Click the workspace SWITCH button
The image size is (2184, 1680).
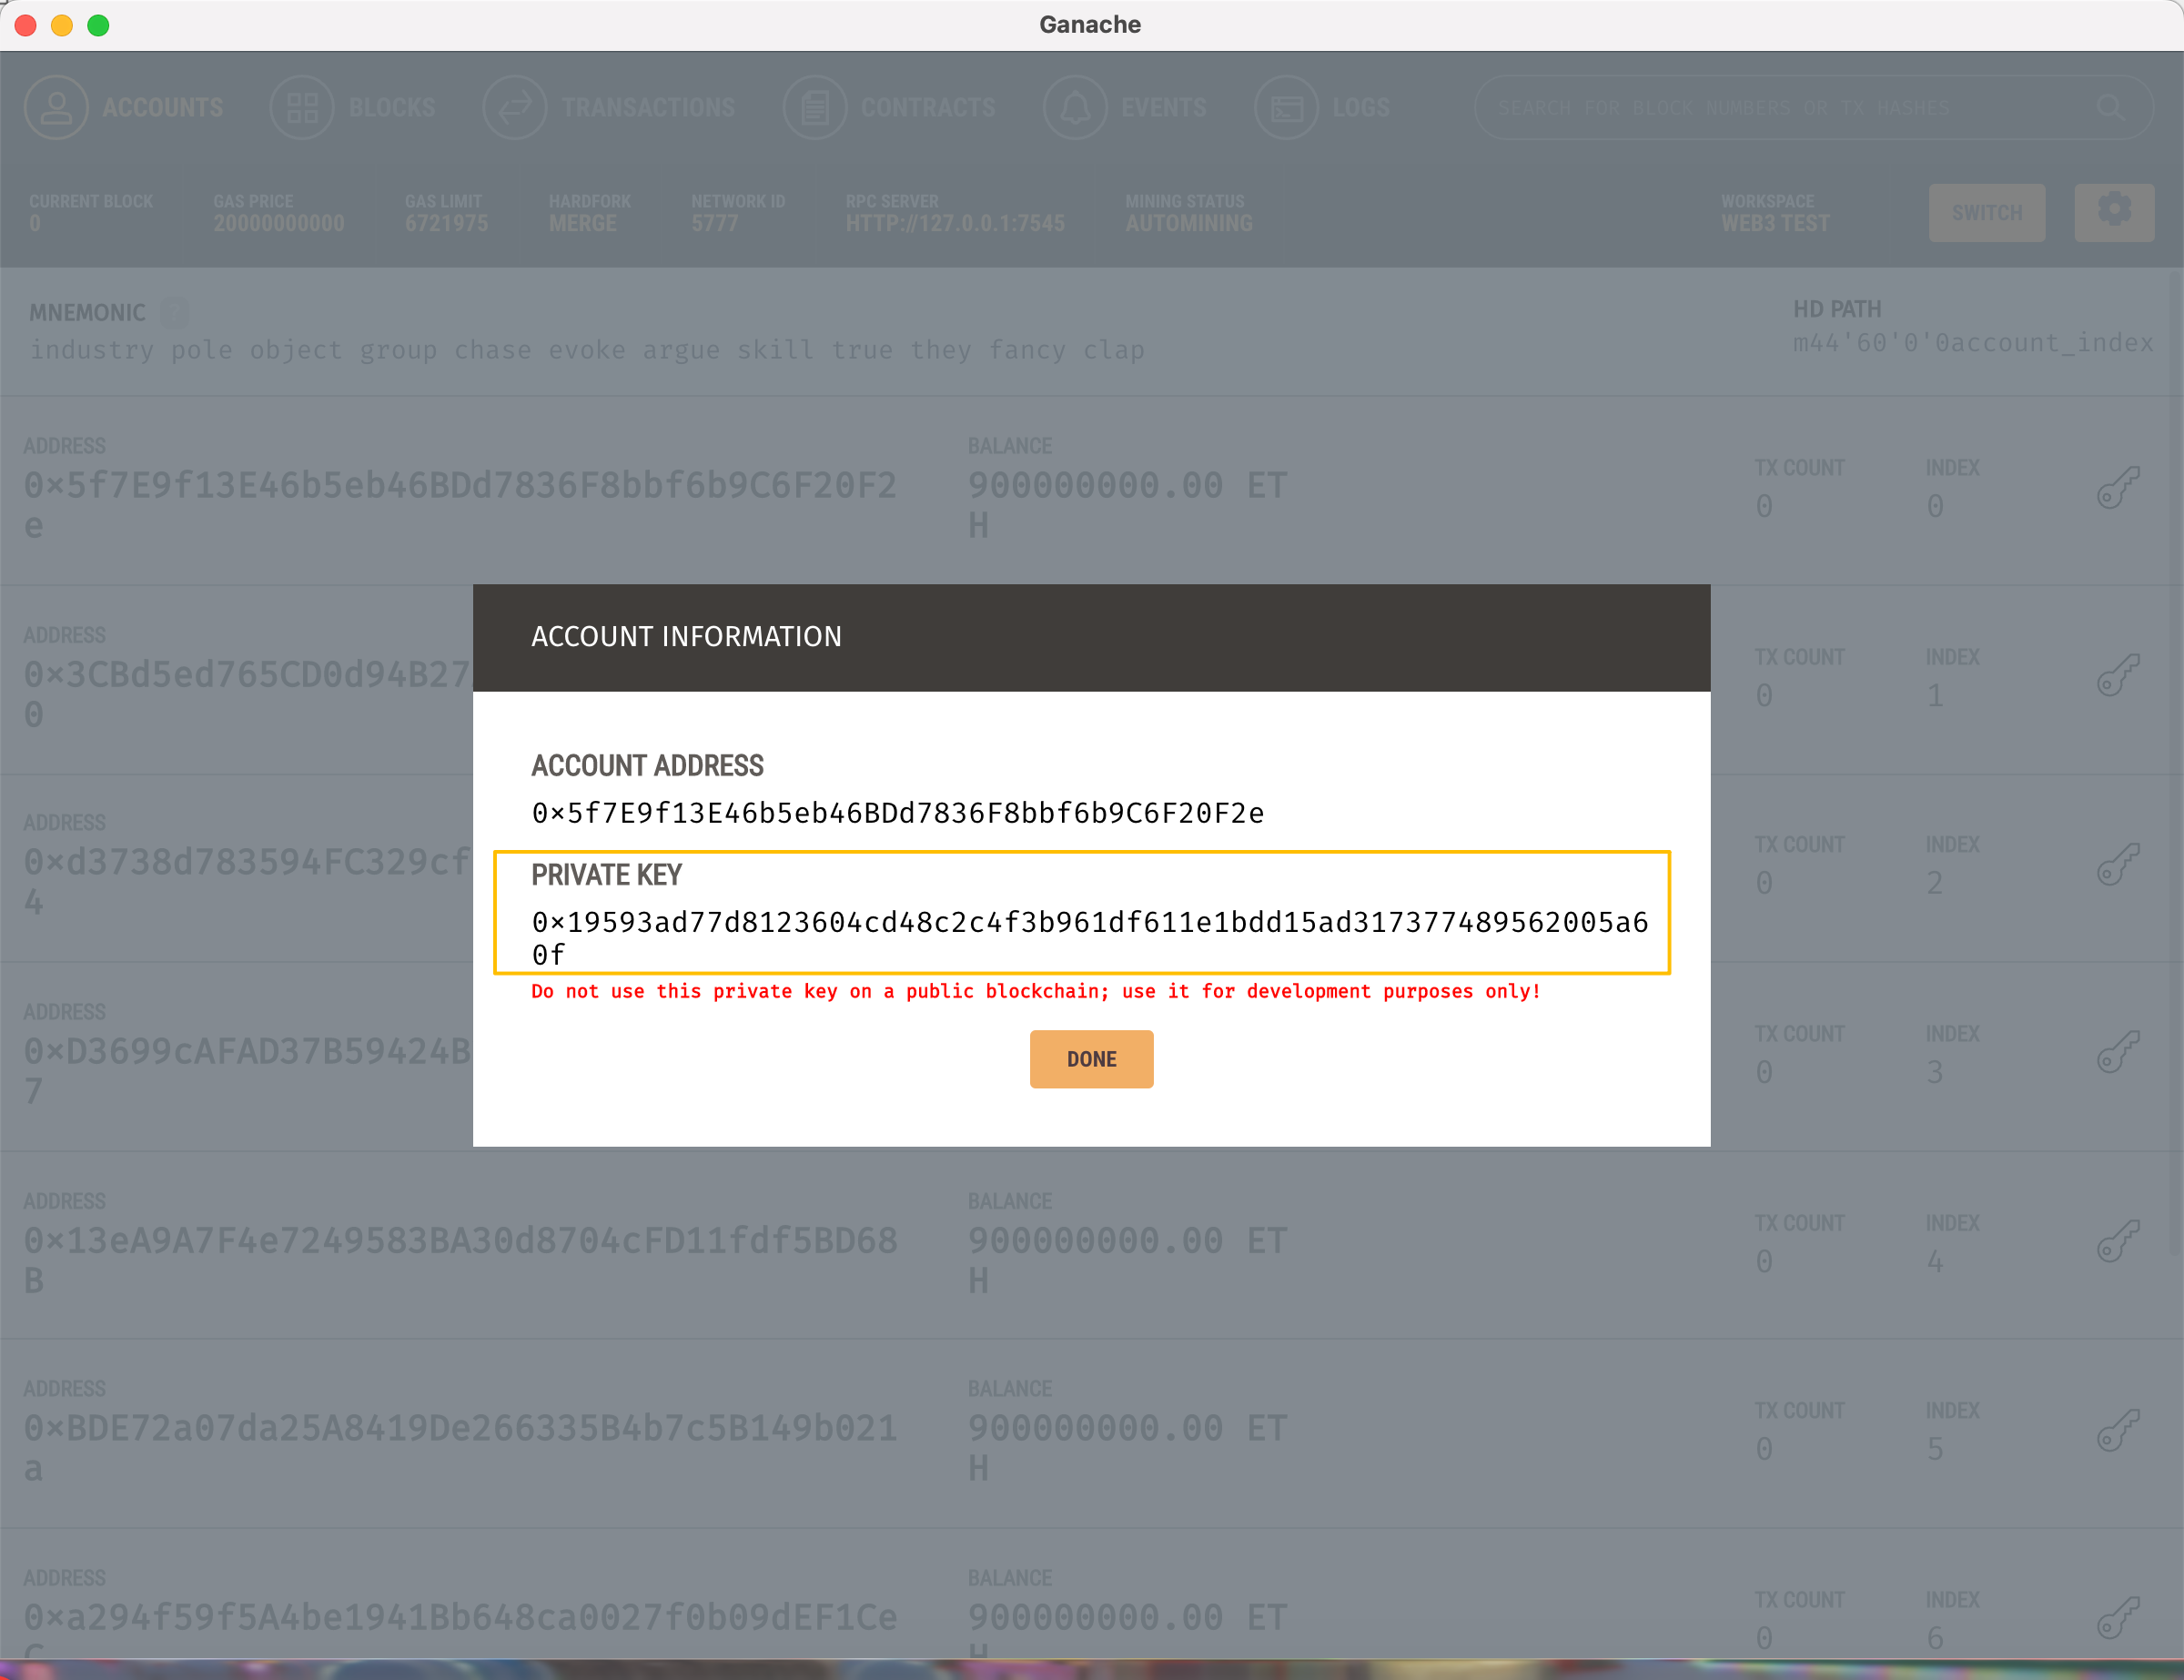click(x=1986, y=213)
